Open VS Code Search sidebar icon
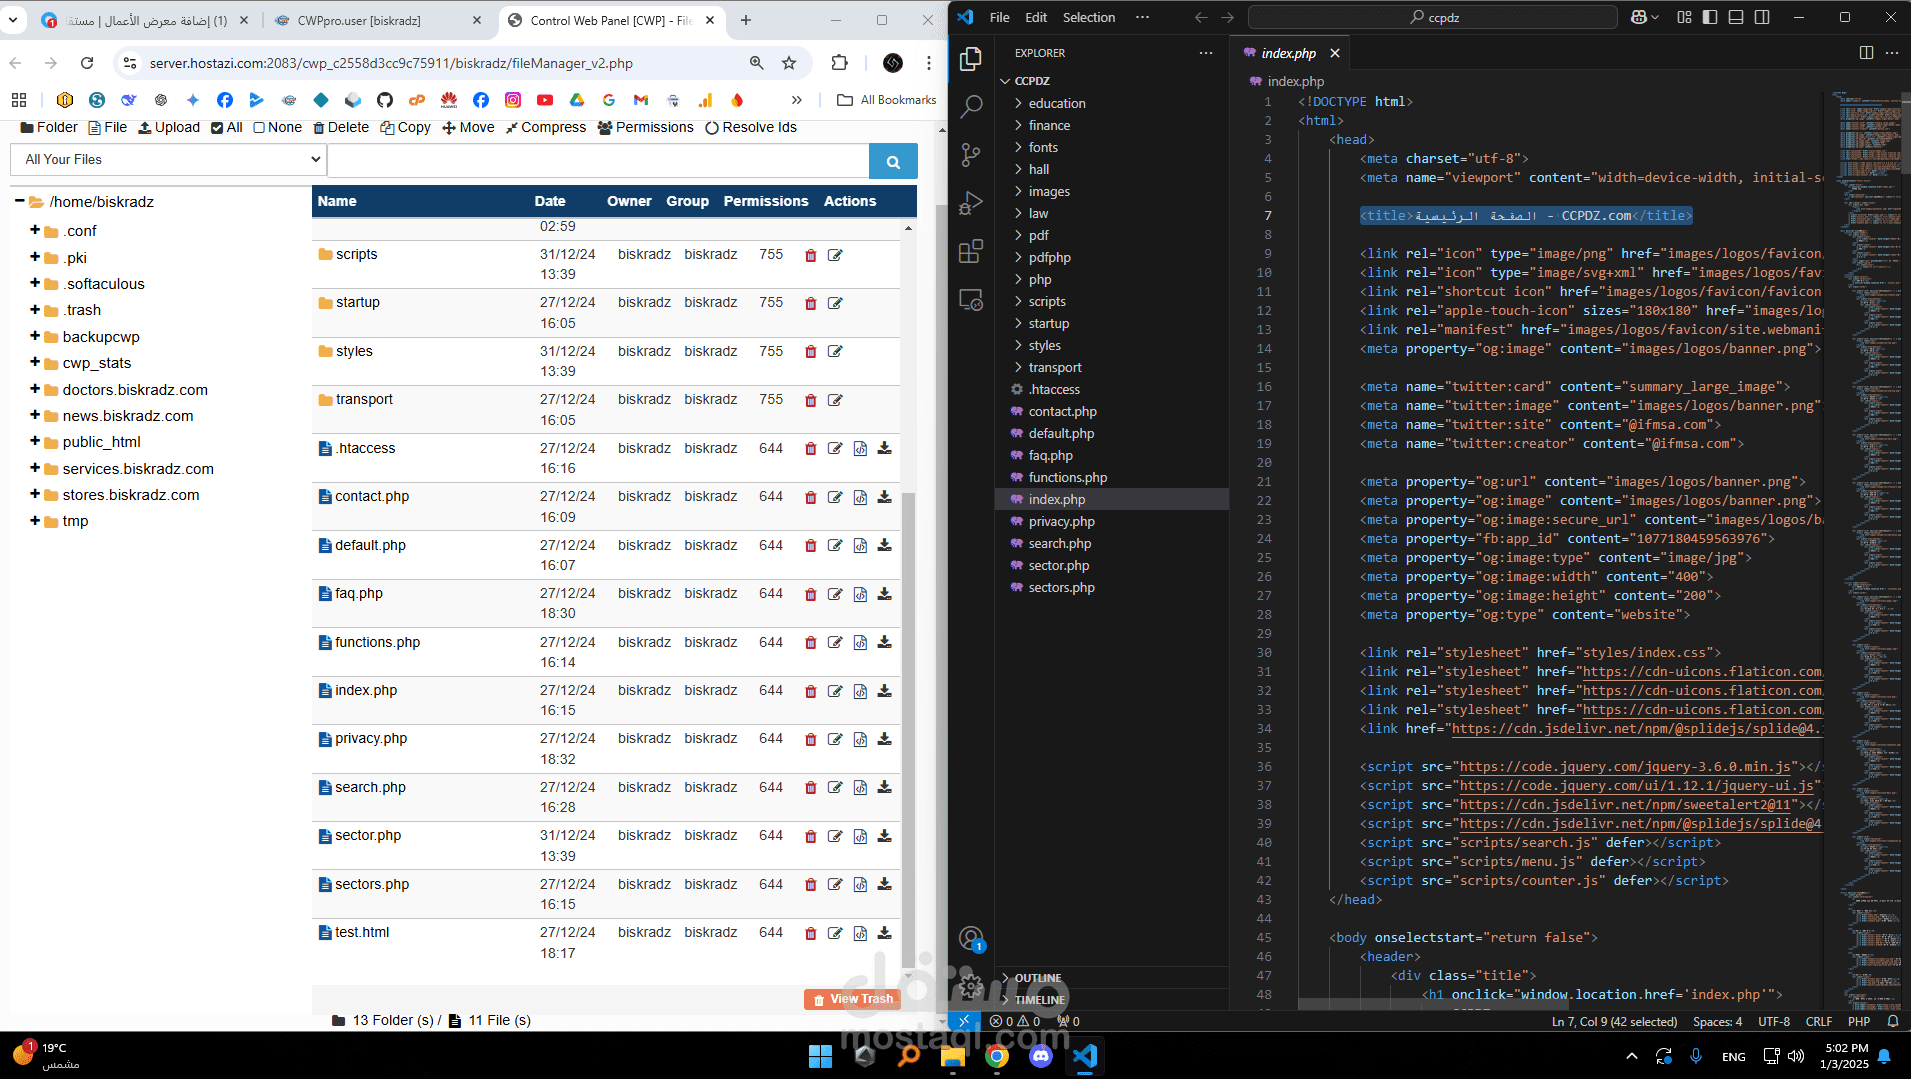The image size is (1911, 1079). (x=970, y=106)
